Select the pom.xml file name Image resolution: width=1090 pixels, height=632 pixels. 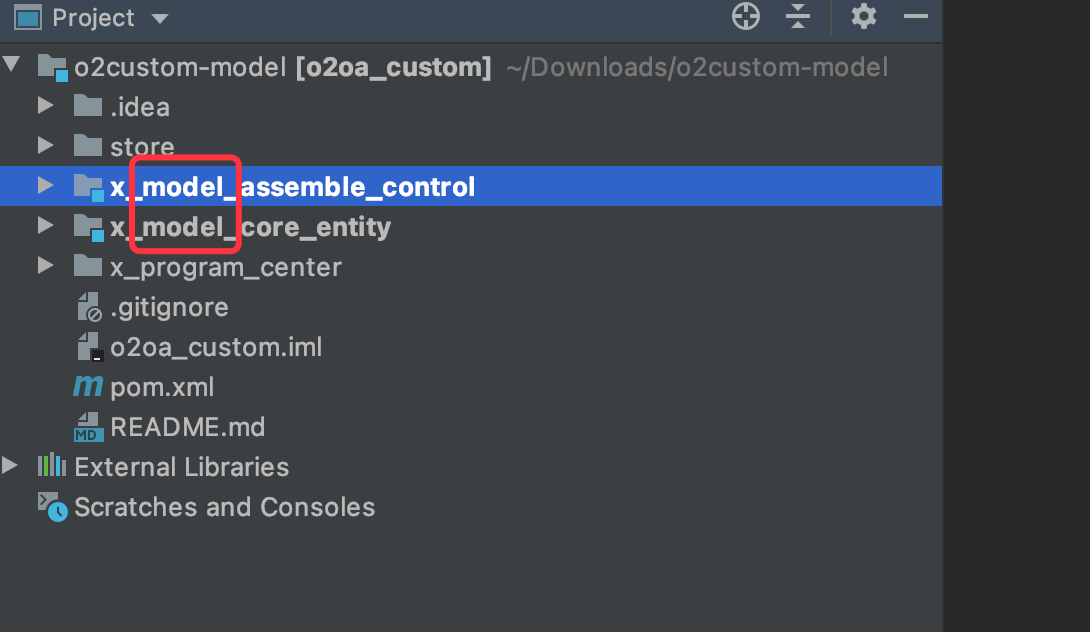pyautogui.click(x=162, y=387)
